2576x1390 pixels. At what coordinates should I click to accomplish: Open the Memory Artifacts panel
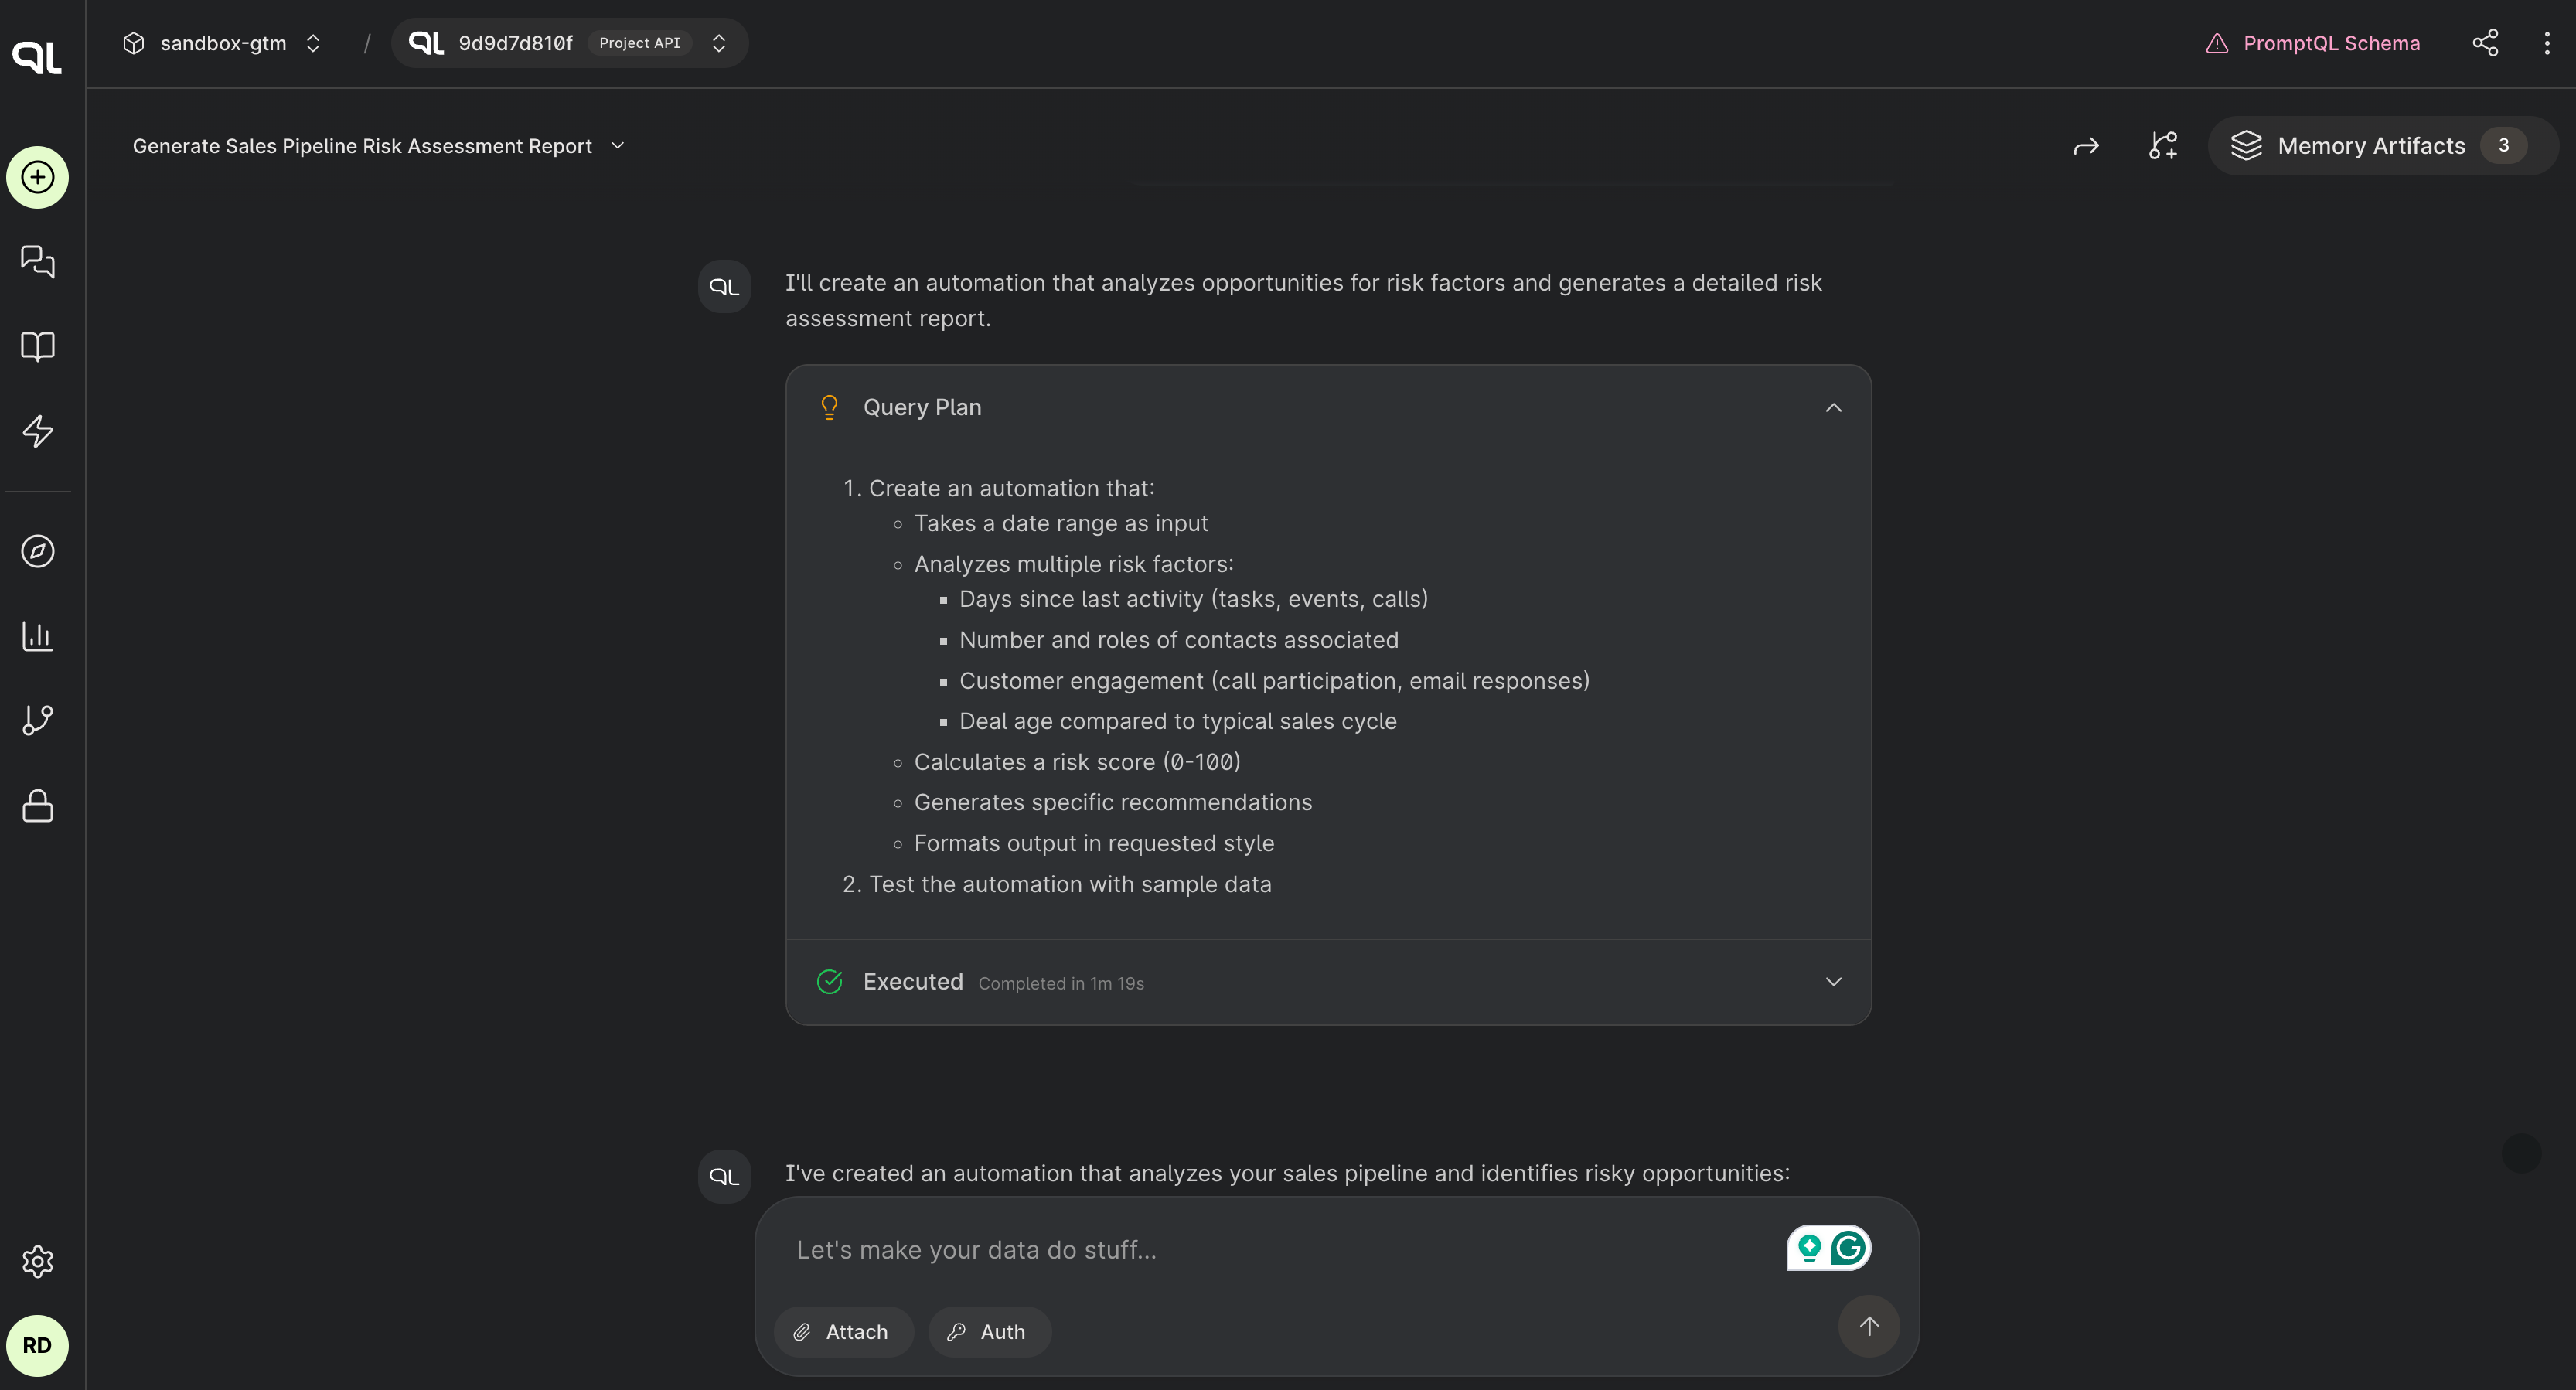click(2382, 146)
